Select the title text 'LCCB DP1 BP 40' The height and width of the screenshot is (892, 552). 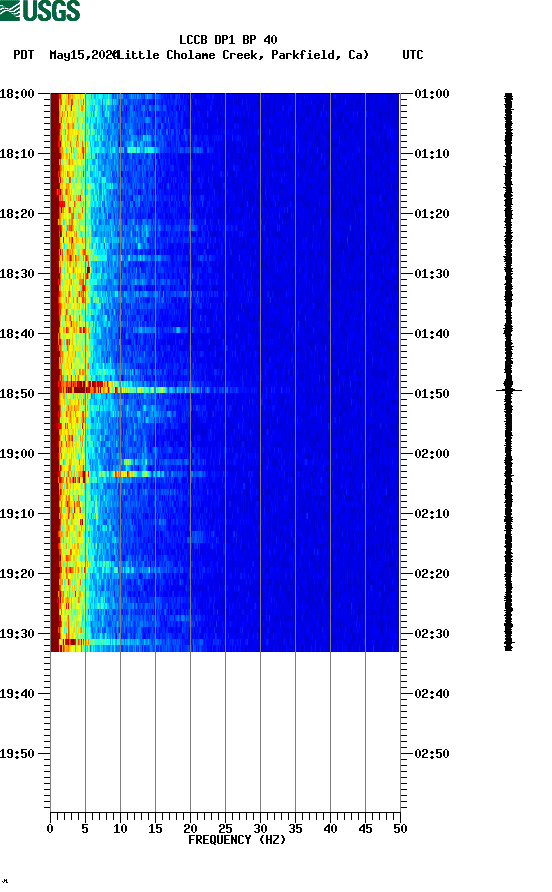[228, 40]
